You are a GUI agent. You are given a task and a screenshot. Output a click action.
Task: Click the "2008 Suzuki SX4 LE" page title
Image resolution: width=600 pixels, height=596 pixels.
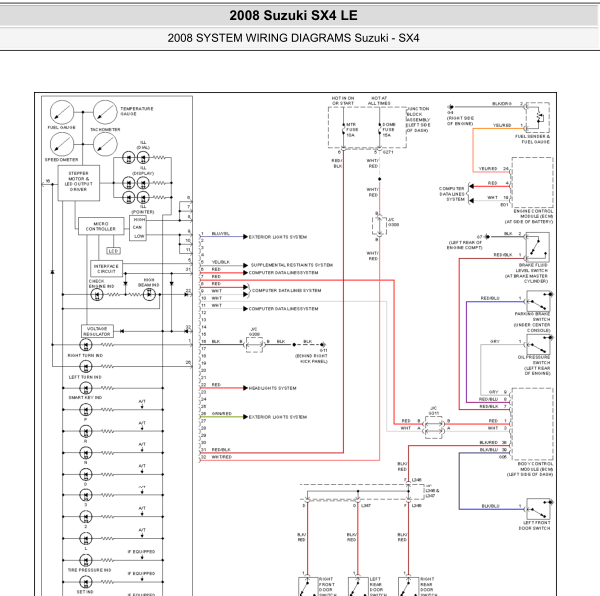(293, 16)
